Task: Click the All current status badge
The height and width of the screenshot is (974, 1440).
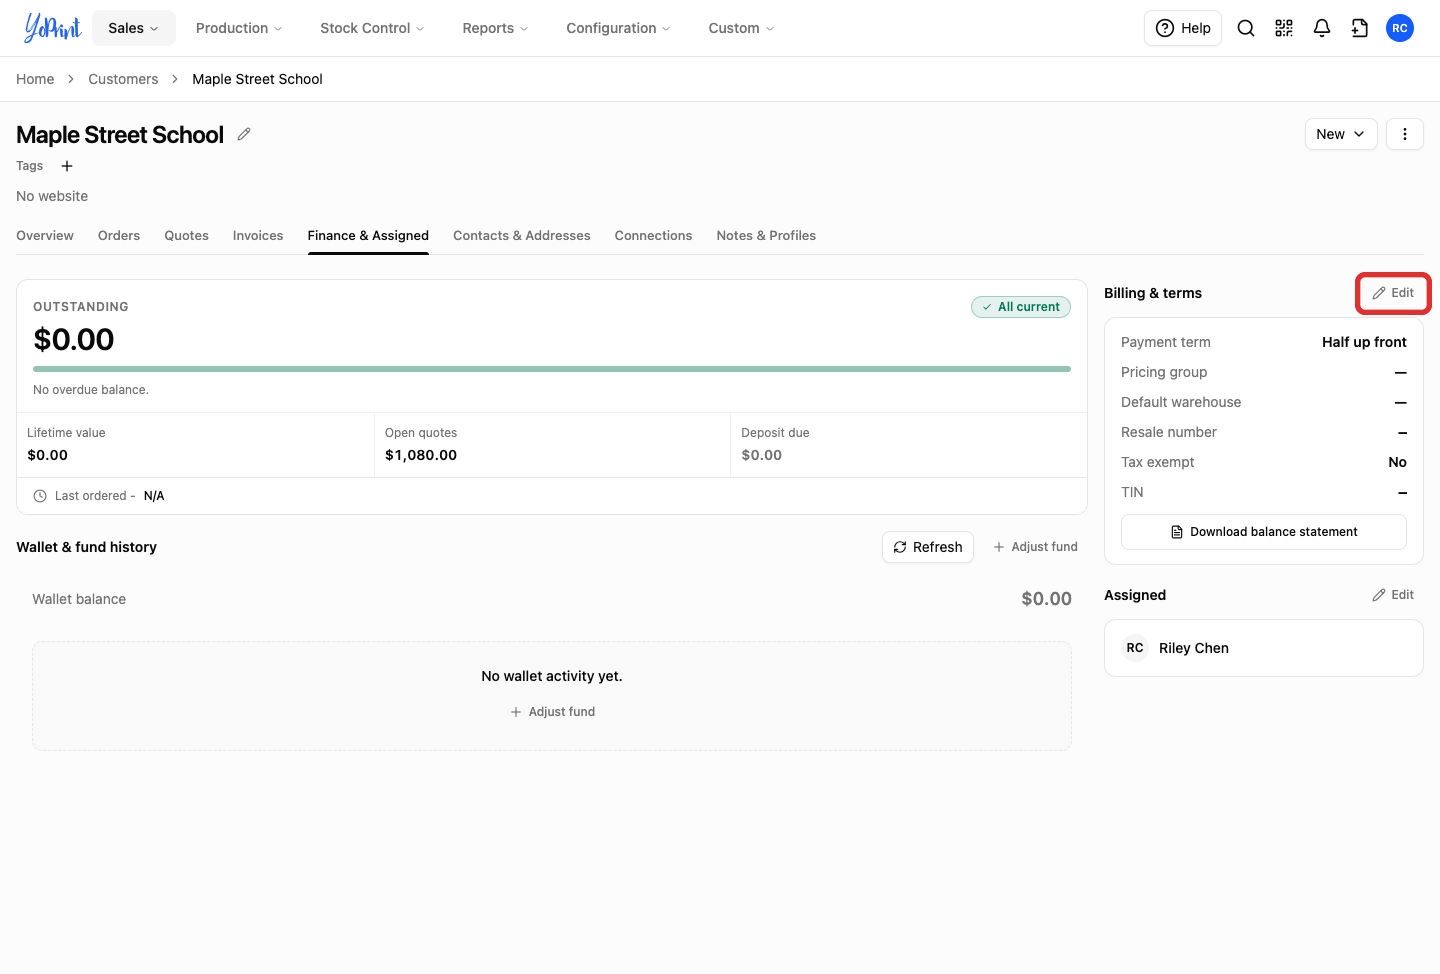Action: tap(1021, 307)
